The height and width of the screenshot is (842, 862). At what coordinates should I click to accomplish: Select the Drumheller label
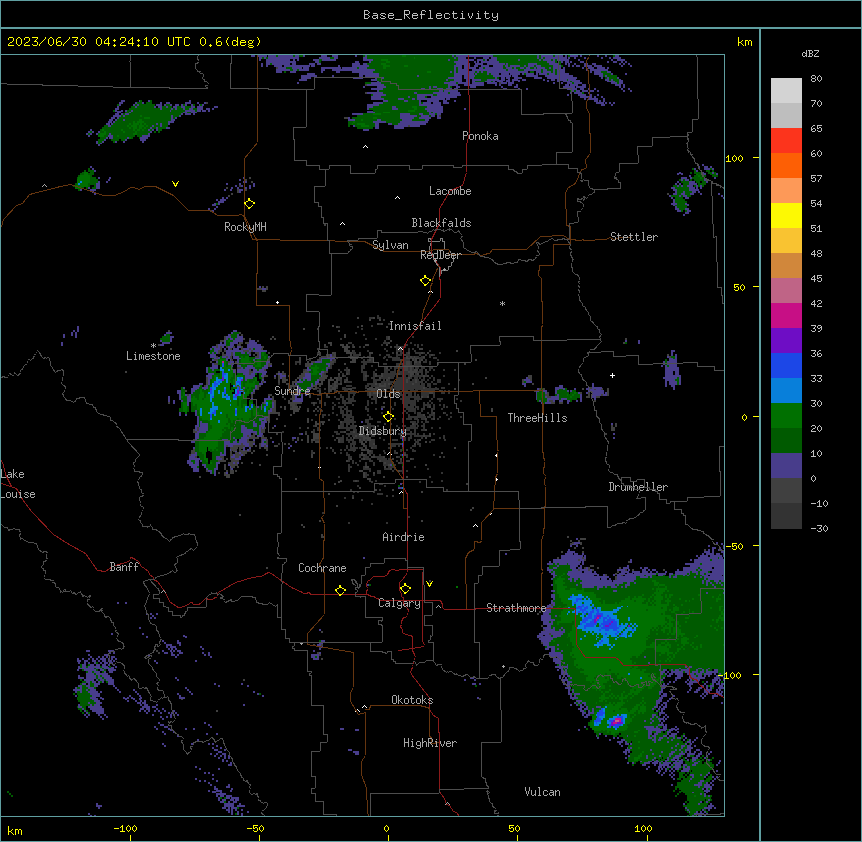click(638, 487)
